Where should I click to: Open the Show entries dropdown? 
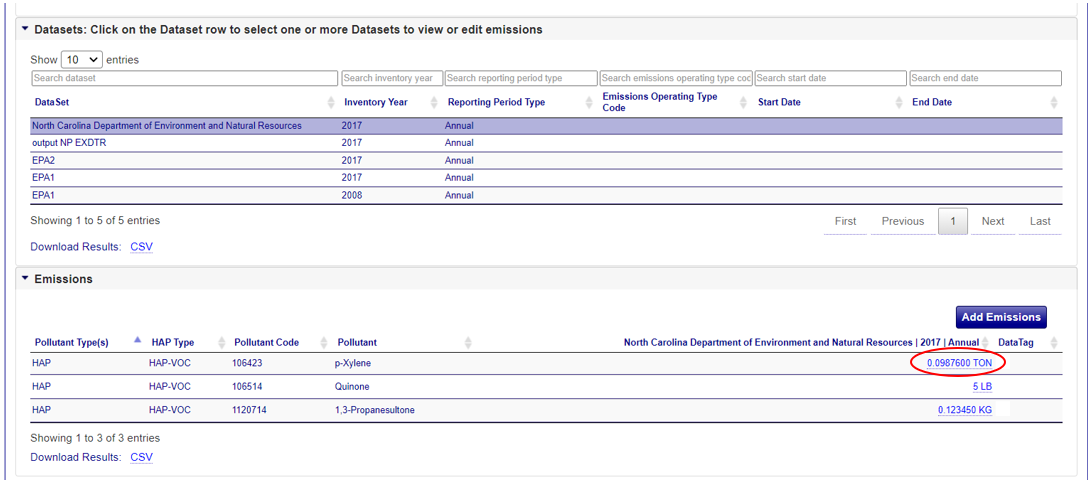82,60
